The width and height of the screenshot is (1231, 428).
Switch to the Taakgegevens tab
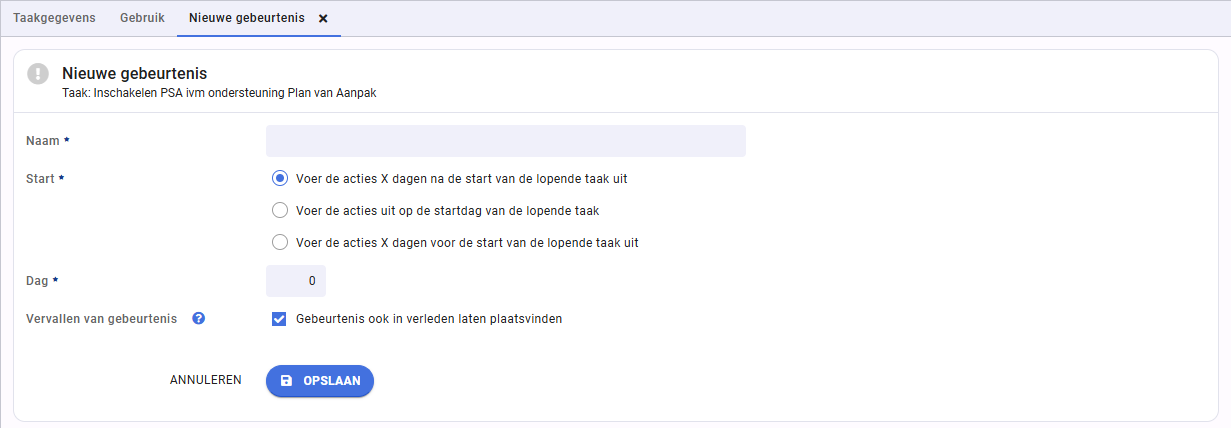[x=54, y=18]
